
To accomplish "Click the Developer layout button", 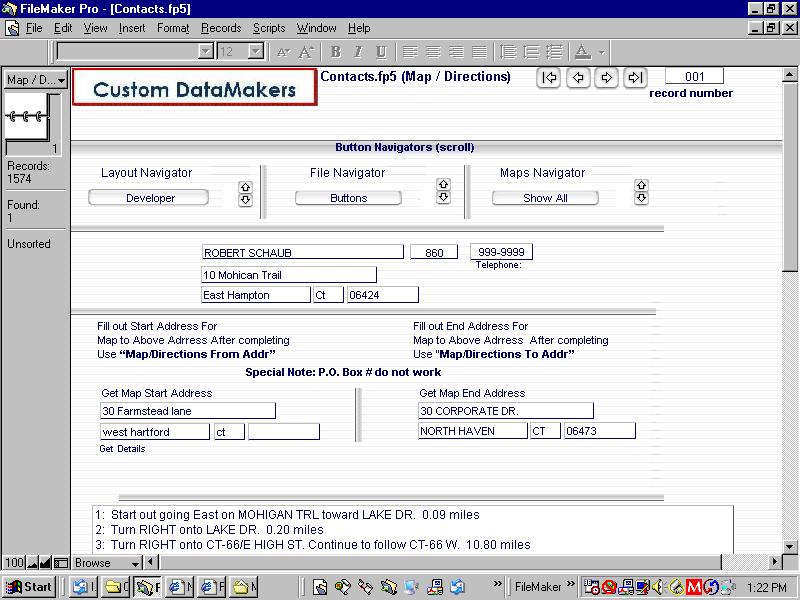I will [x=148, y=198].
